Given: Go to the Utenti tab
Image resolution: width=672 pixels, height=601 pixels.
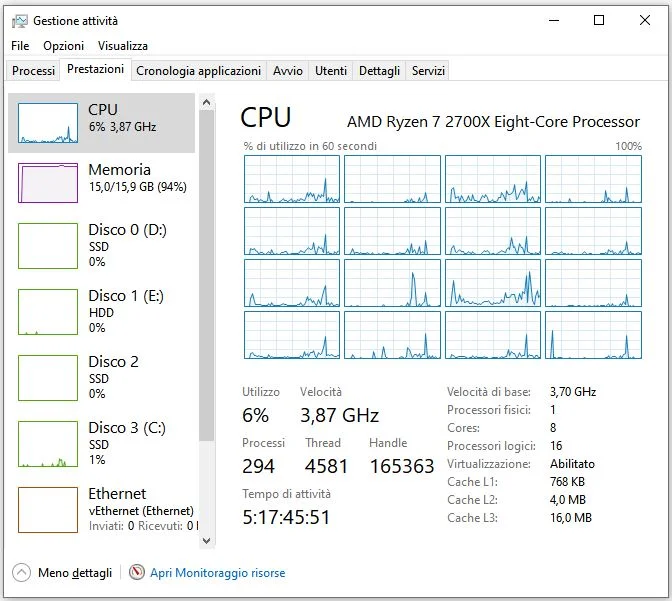Looking at the screenshot, I should coord(331,70).
